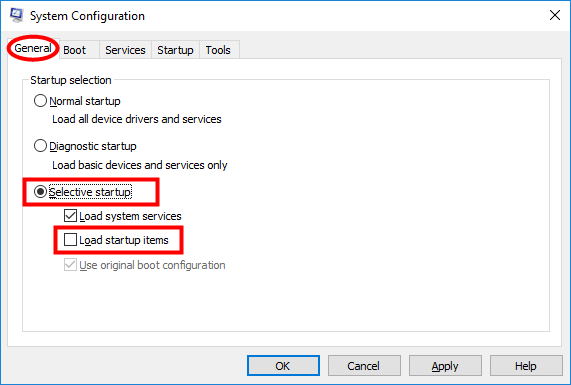
Task: Switch to the General tab
Action: point(33,48)
